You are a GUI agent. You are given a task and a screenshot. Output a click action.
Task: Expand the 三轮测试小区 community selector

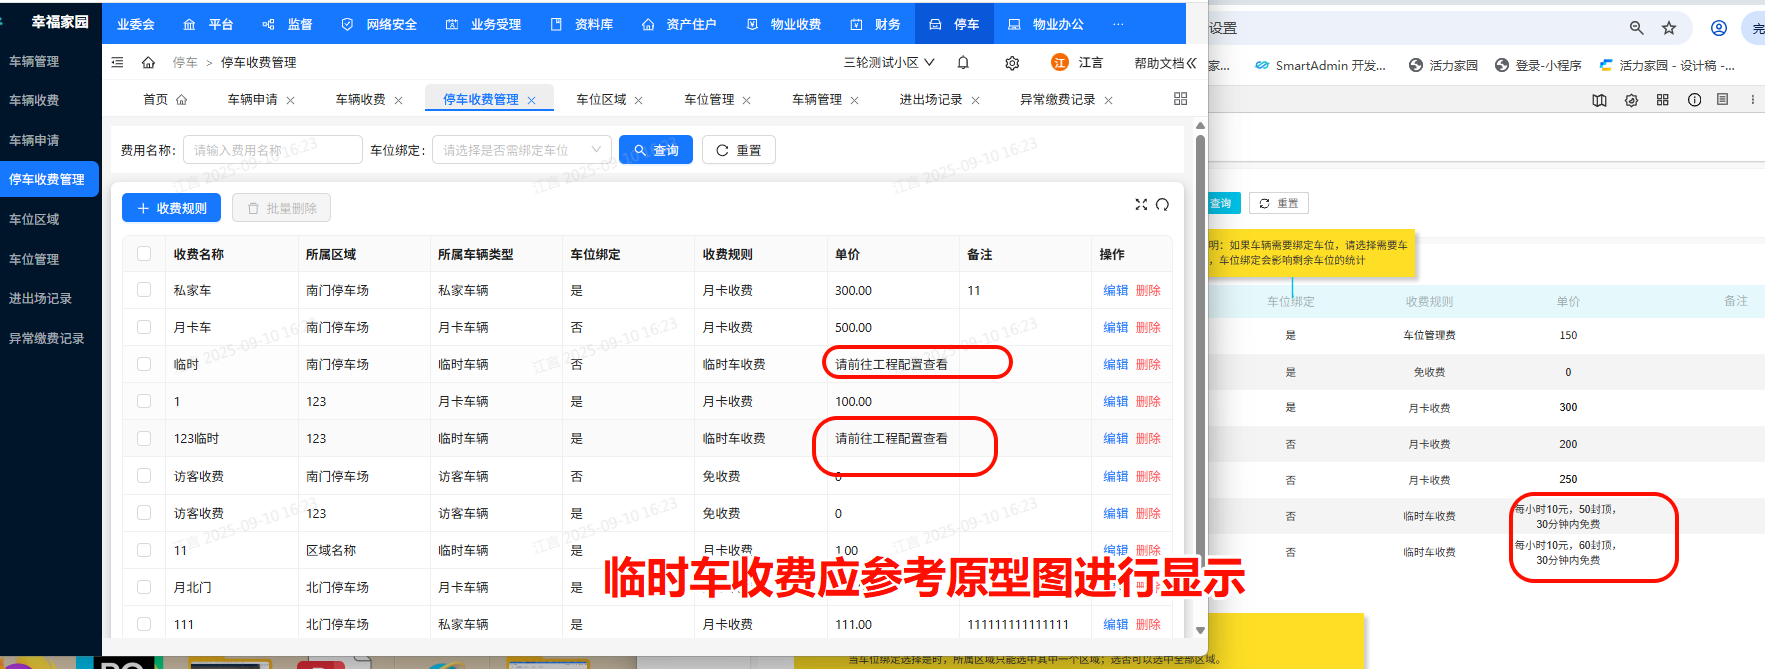pos(888,62)
